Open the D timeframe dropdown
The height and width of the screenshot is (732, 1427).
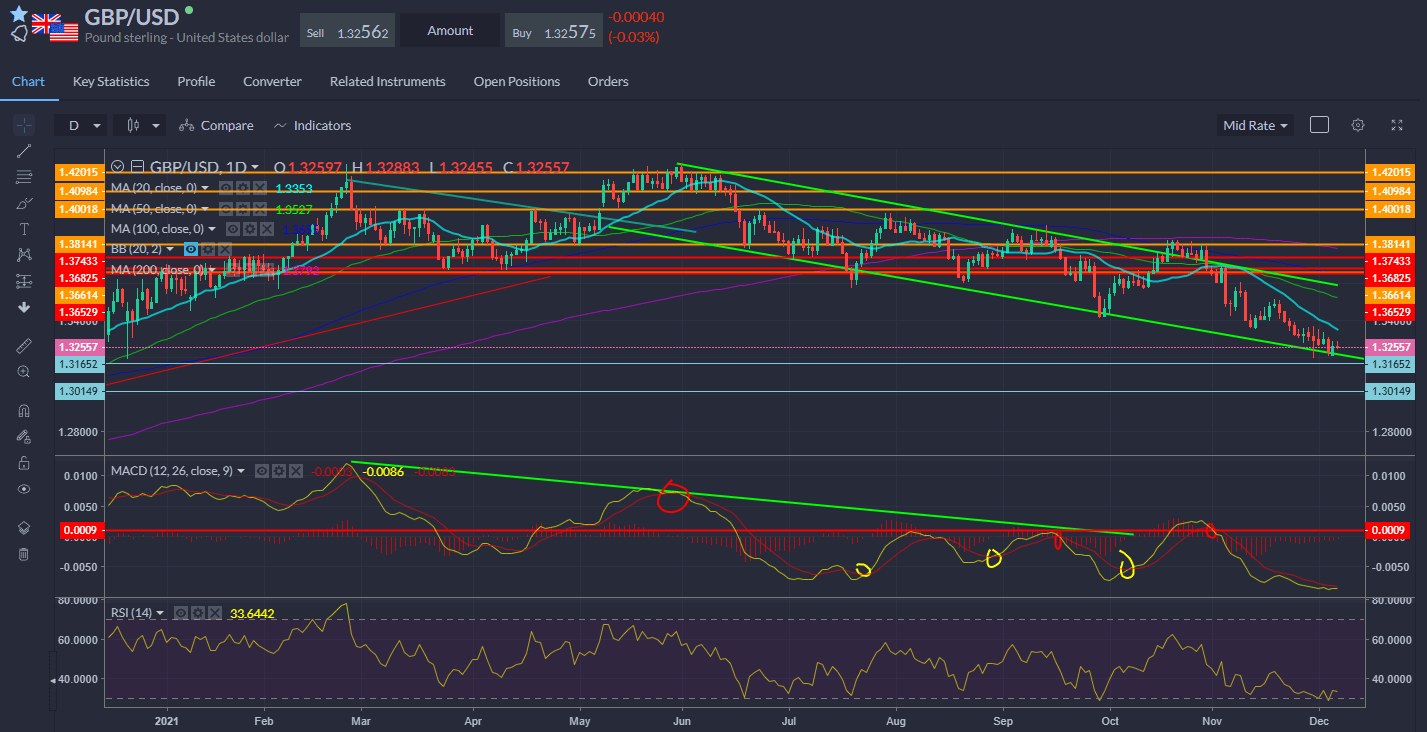pos(82,124)
